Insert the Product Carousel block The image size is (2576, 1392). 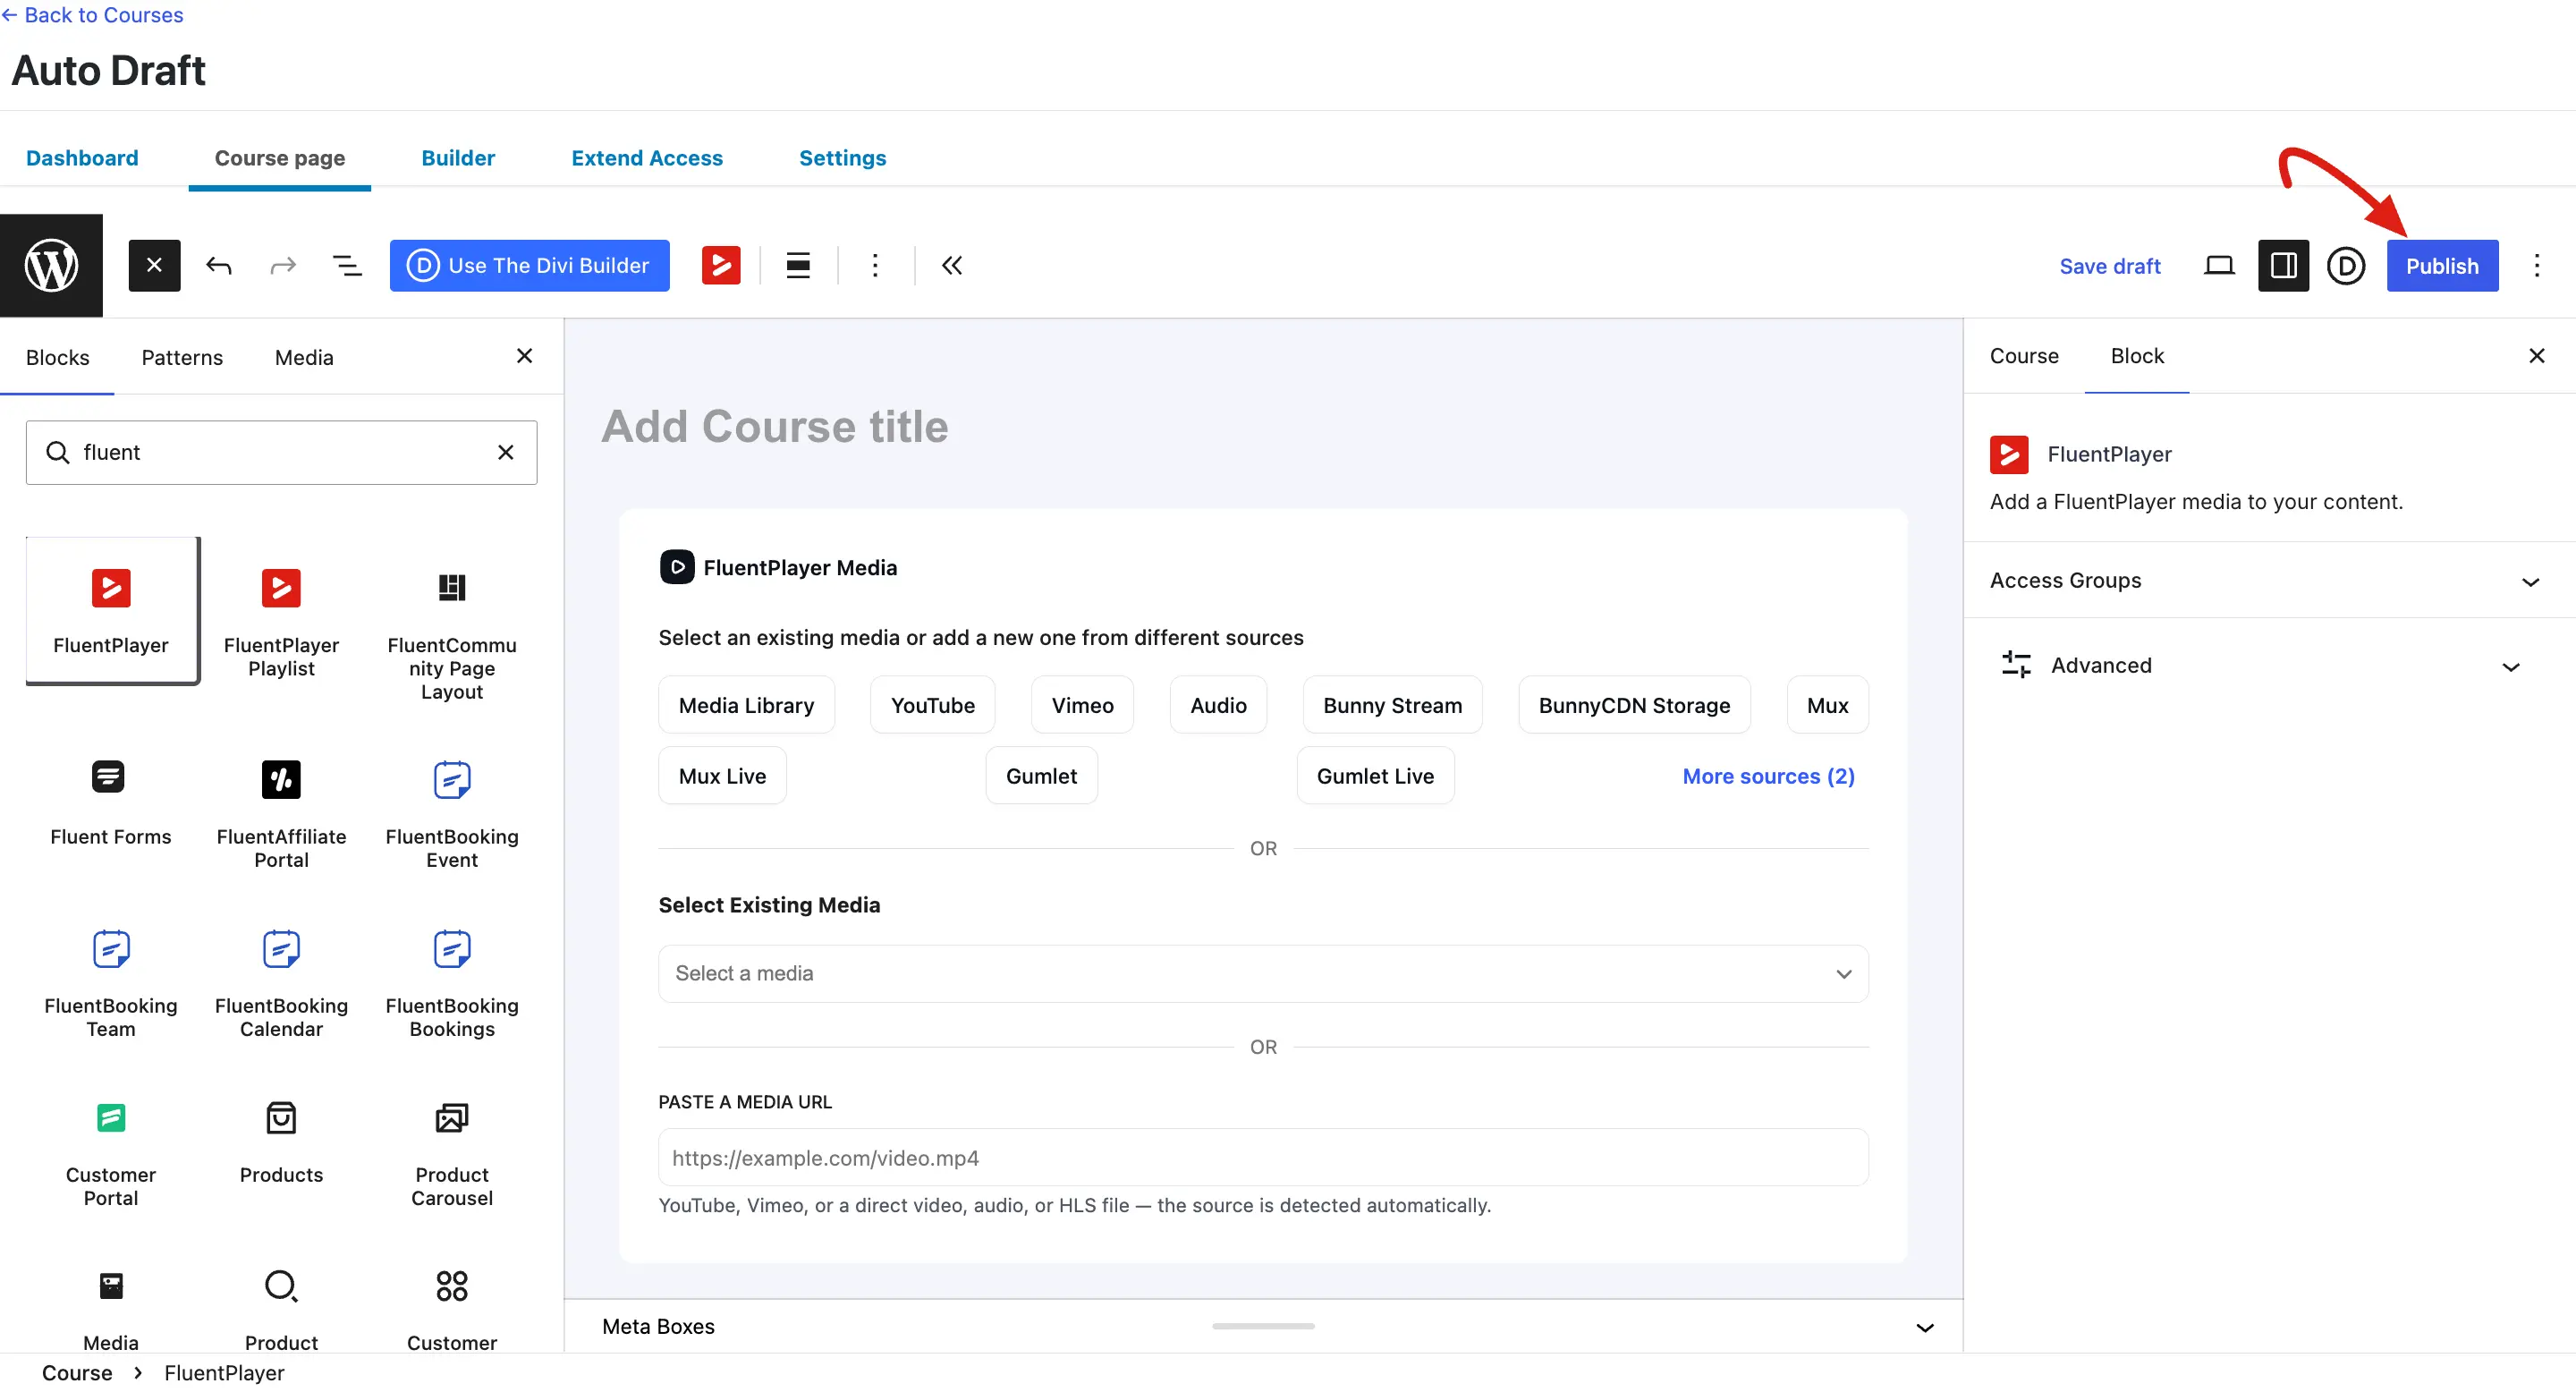pos(452,1152)
